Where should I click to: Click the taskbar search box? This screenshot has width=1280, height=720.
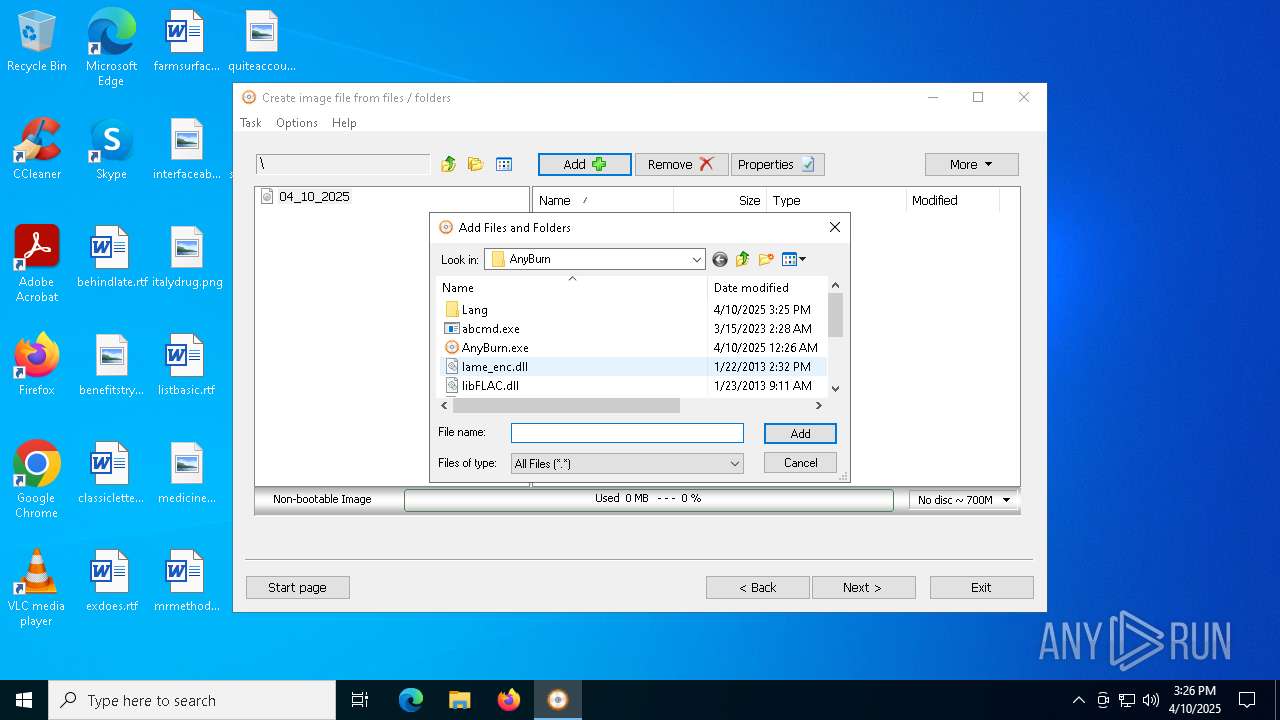[192, 700]
